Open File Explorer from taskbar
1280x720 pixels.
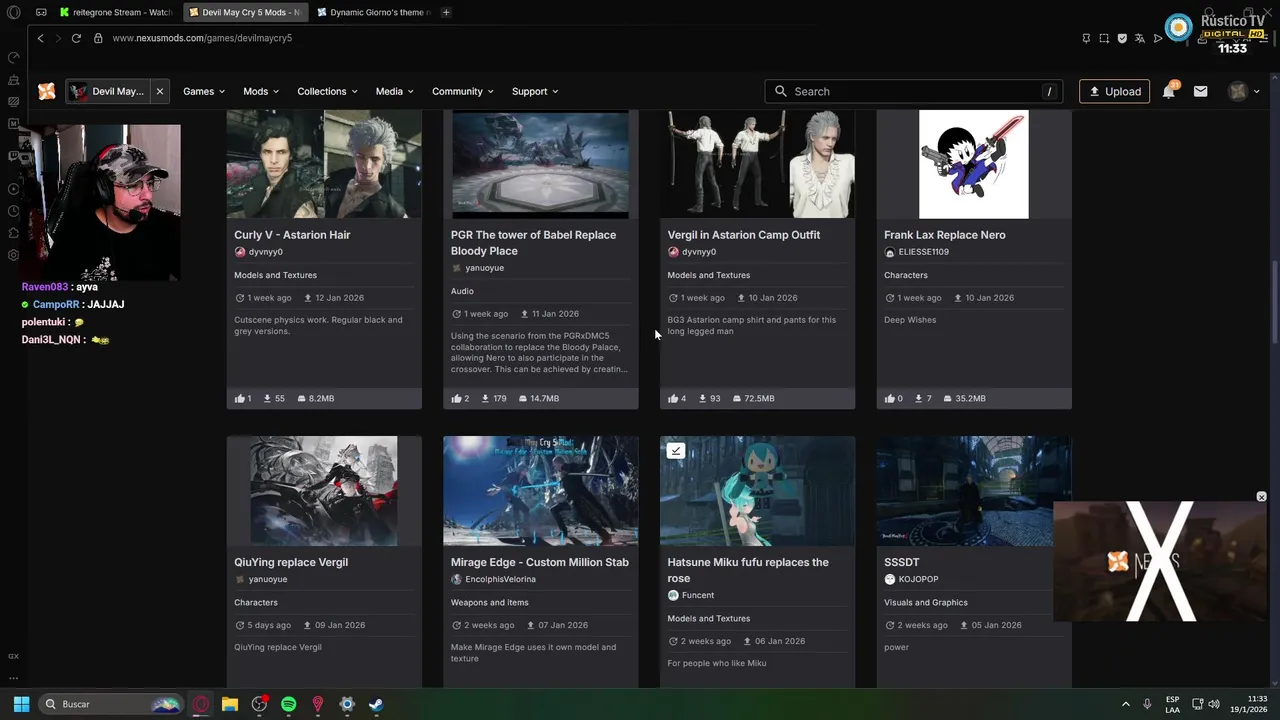pyautogui.click(x=230, y=704)
